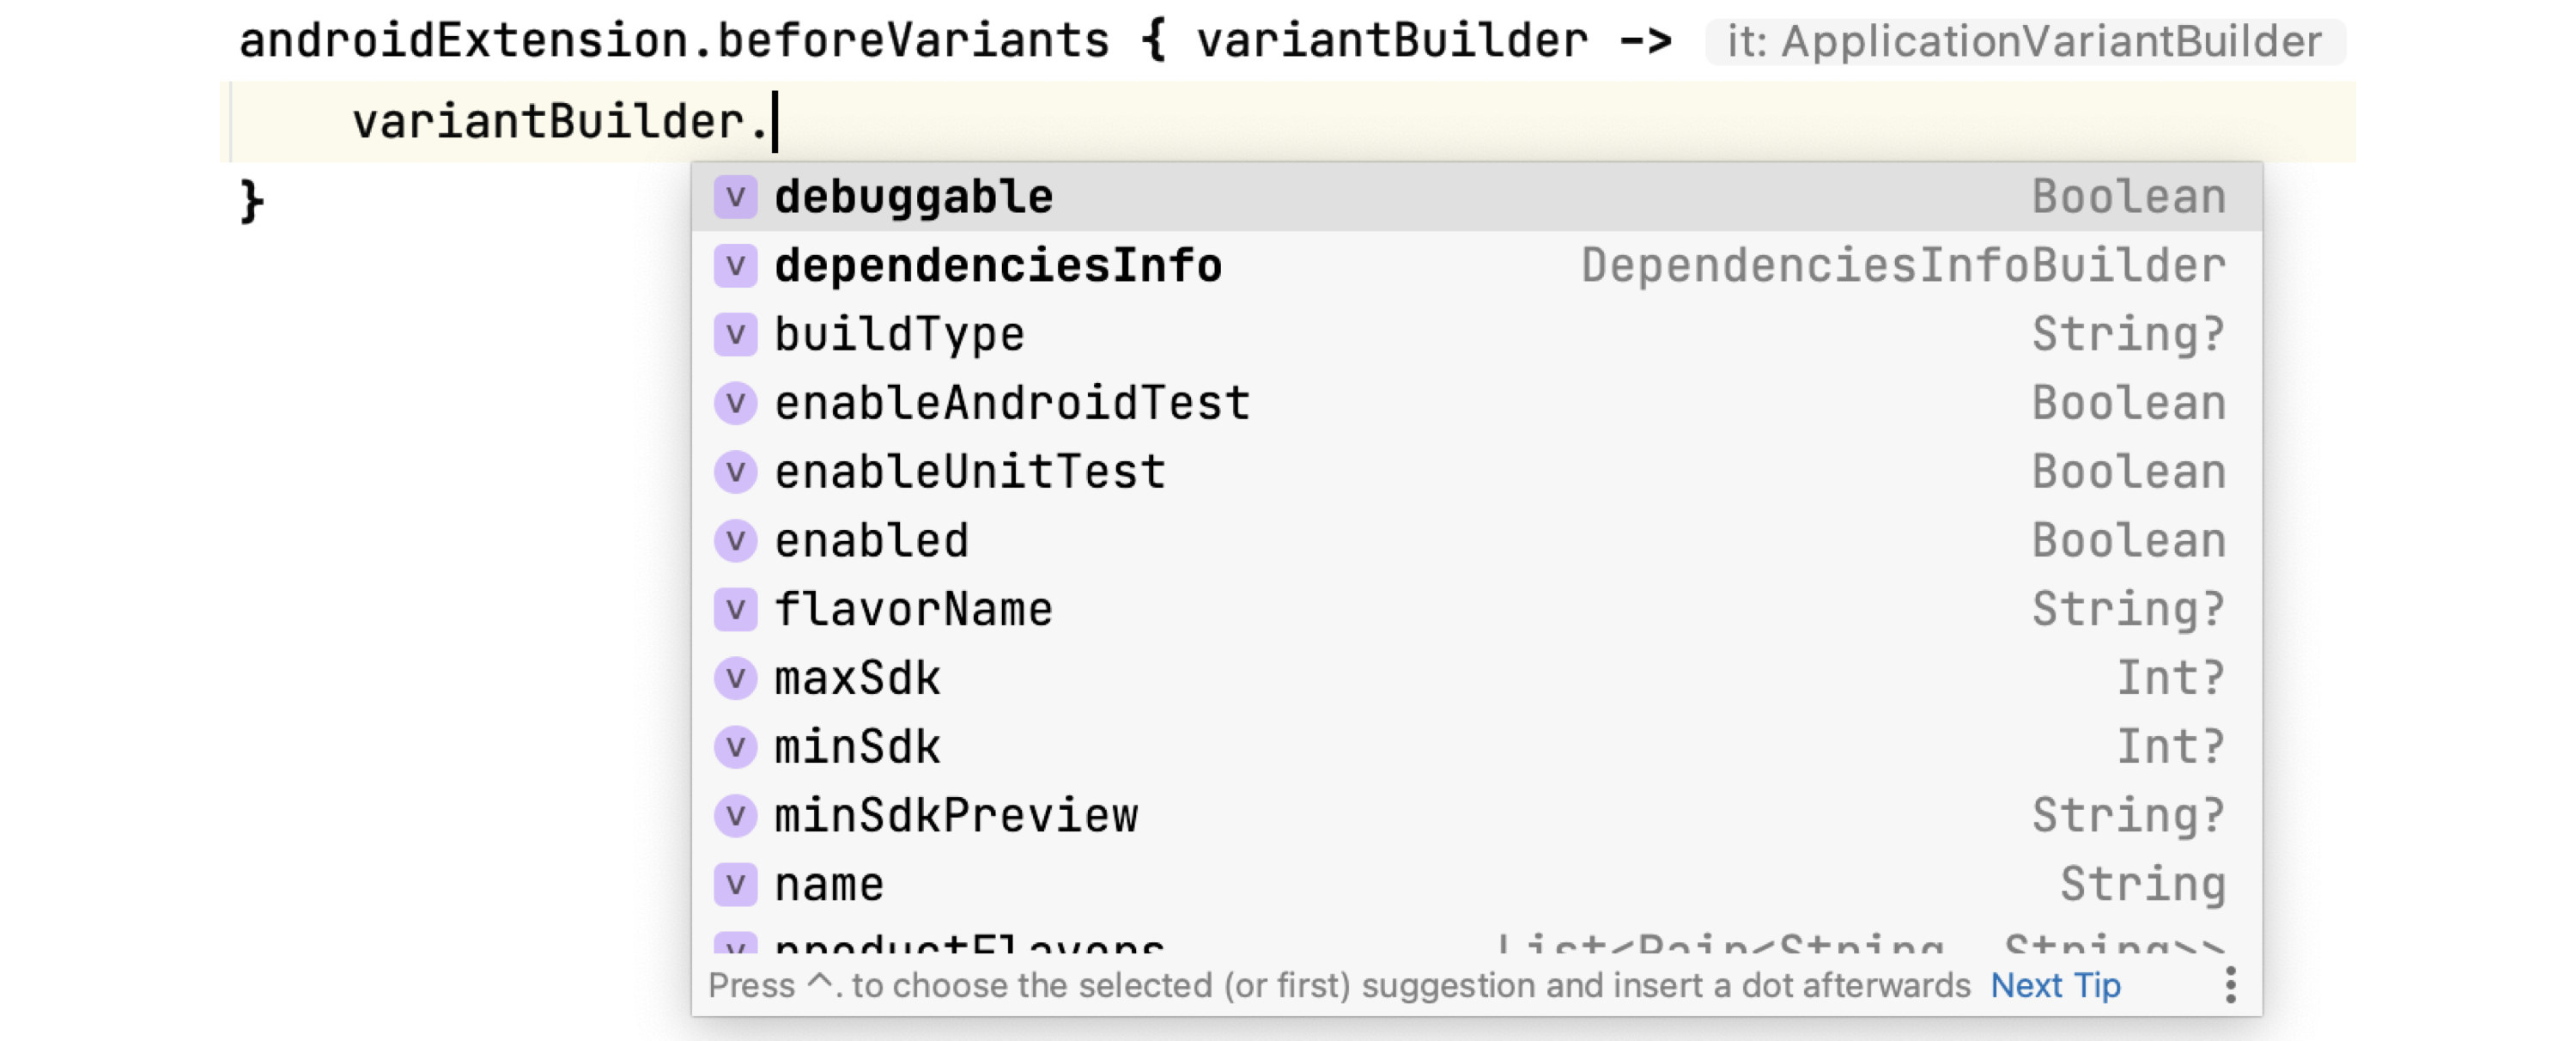Click the v icon beside flavorName

737,608
